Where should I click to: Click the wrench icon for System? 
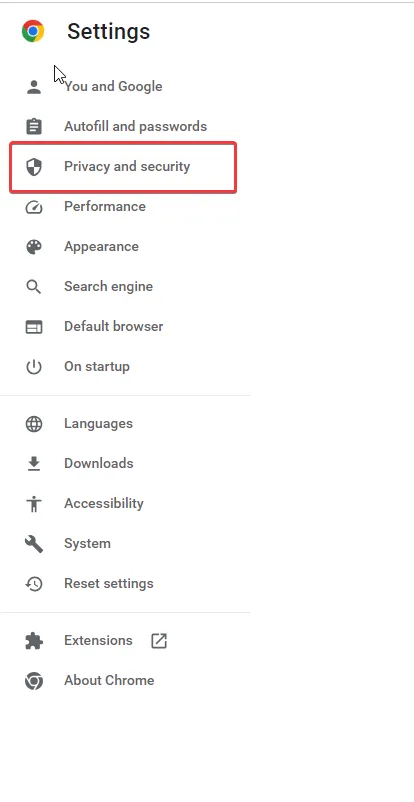pos(34,544)
